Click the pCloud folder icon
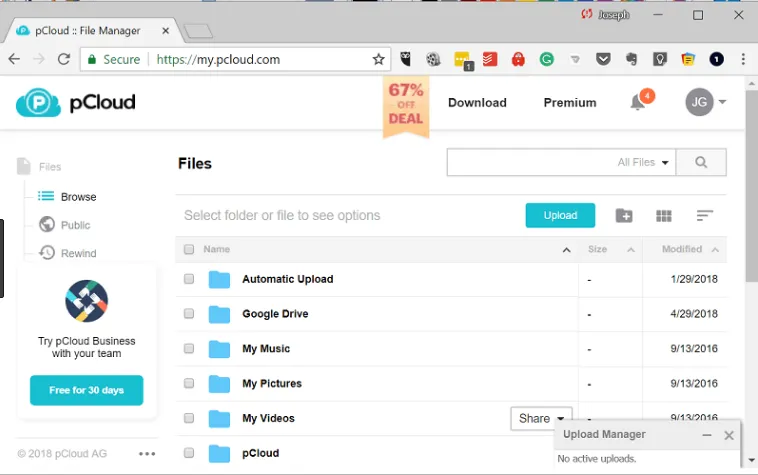The height and width of the screenshot is (475, 758). tap(219, 453)
